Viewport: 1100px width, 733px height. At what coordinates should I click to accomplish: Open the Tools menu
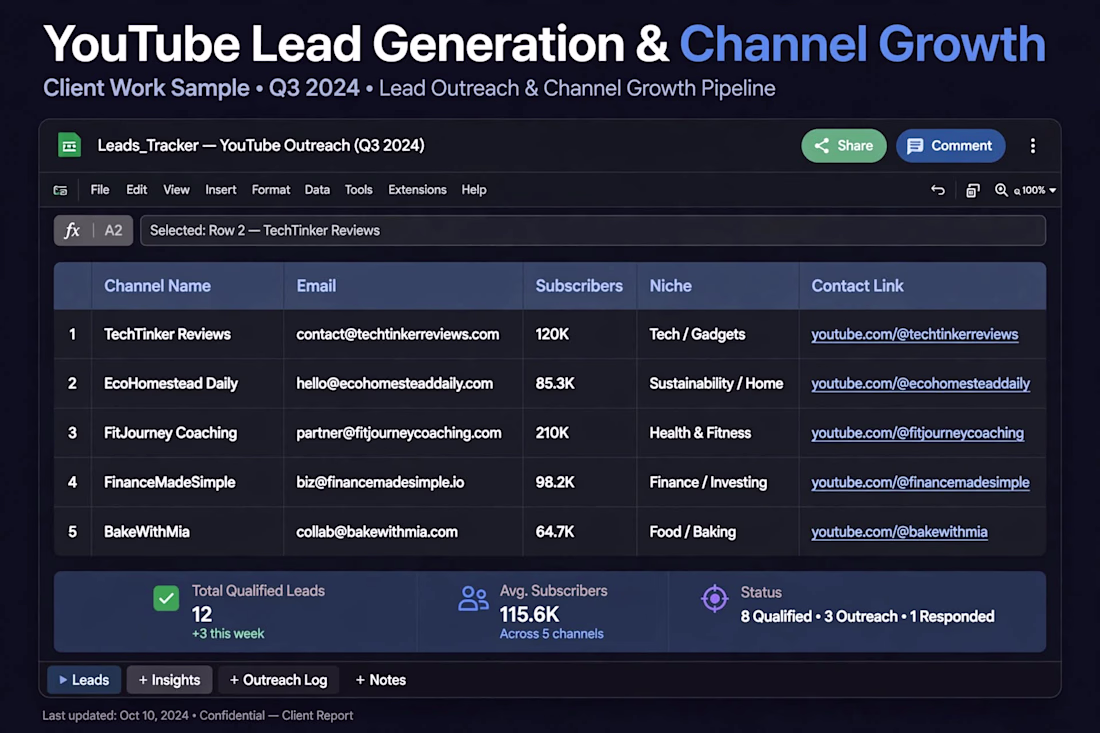click(x=358, y=190)
